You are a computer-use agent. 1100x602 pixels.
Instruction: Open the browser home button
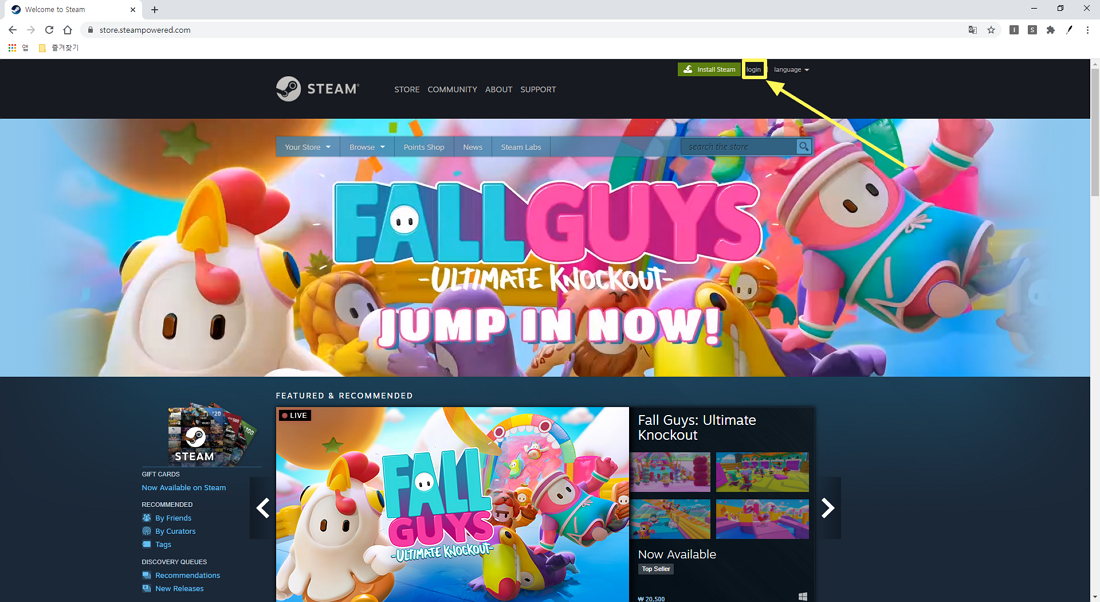click(x=67, y=30)
